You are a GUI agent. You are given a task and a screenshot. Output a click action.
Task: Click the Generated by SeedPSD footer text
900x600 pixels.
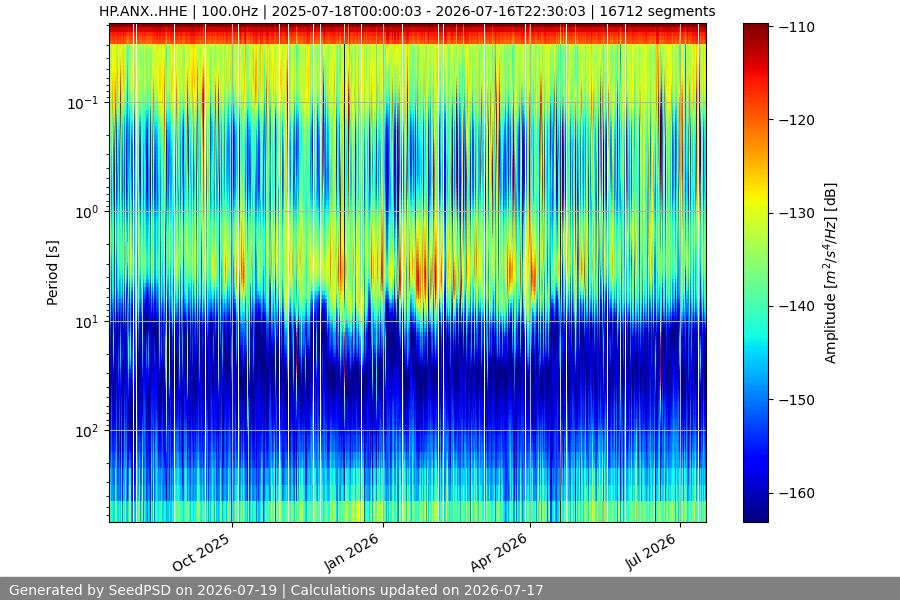point(276,590)
